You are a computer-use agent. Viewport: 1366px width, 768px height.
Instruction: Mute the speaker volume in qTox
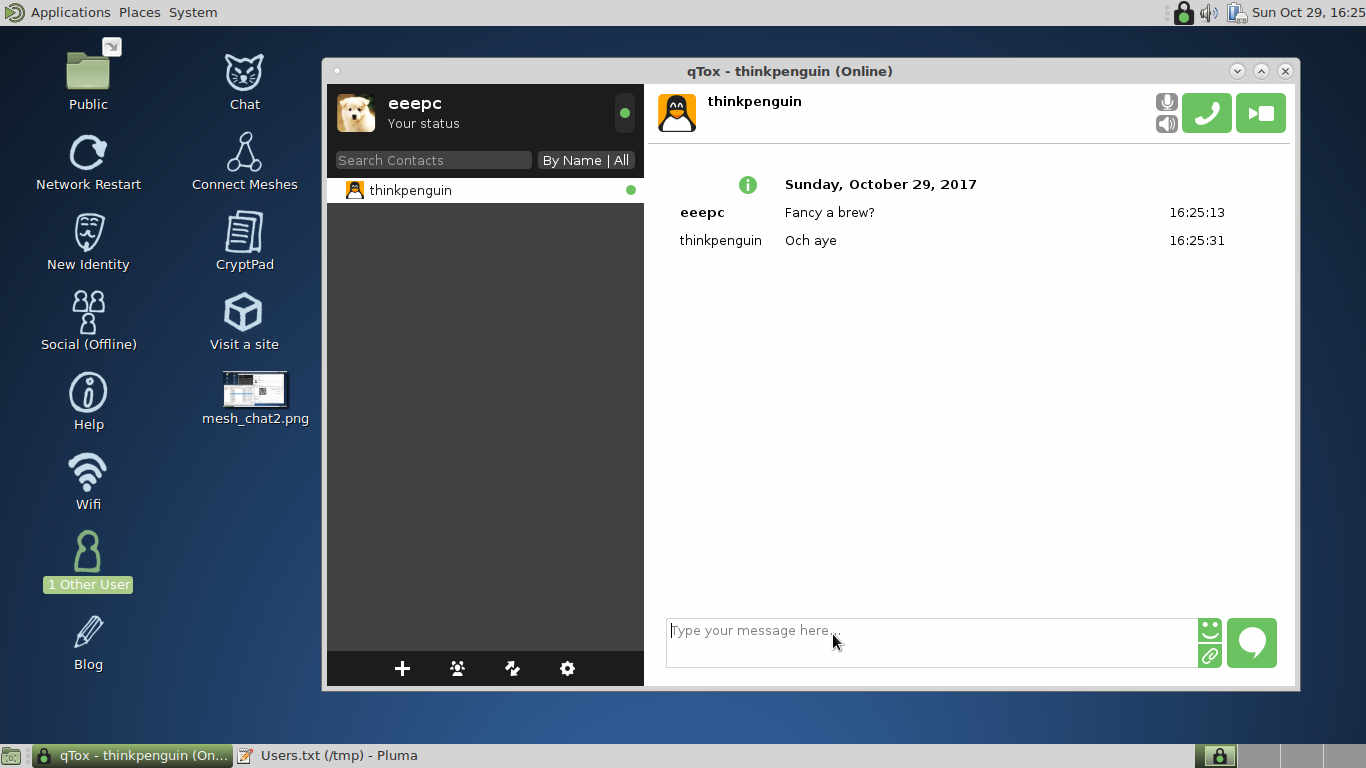click(x=1166, y=124)
